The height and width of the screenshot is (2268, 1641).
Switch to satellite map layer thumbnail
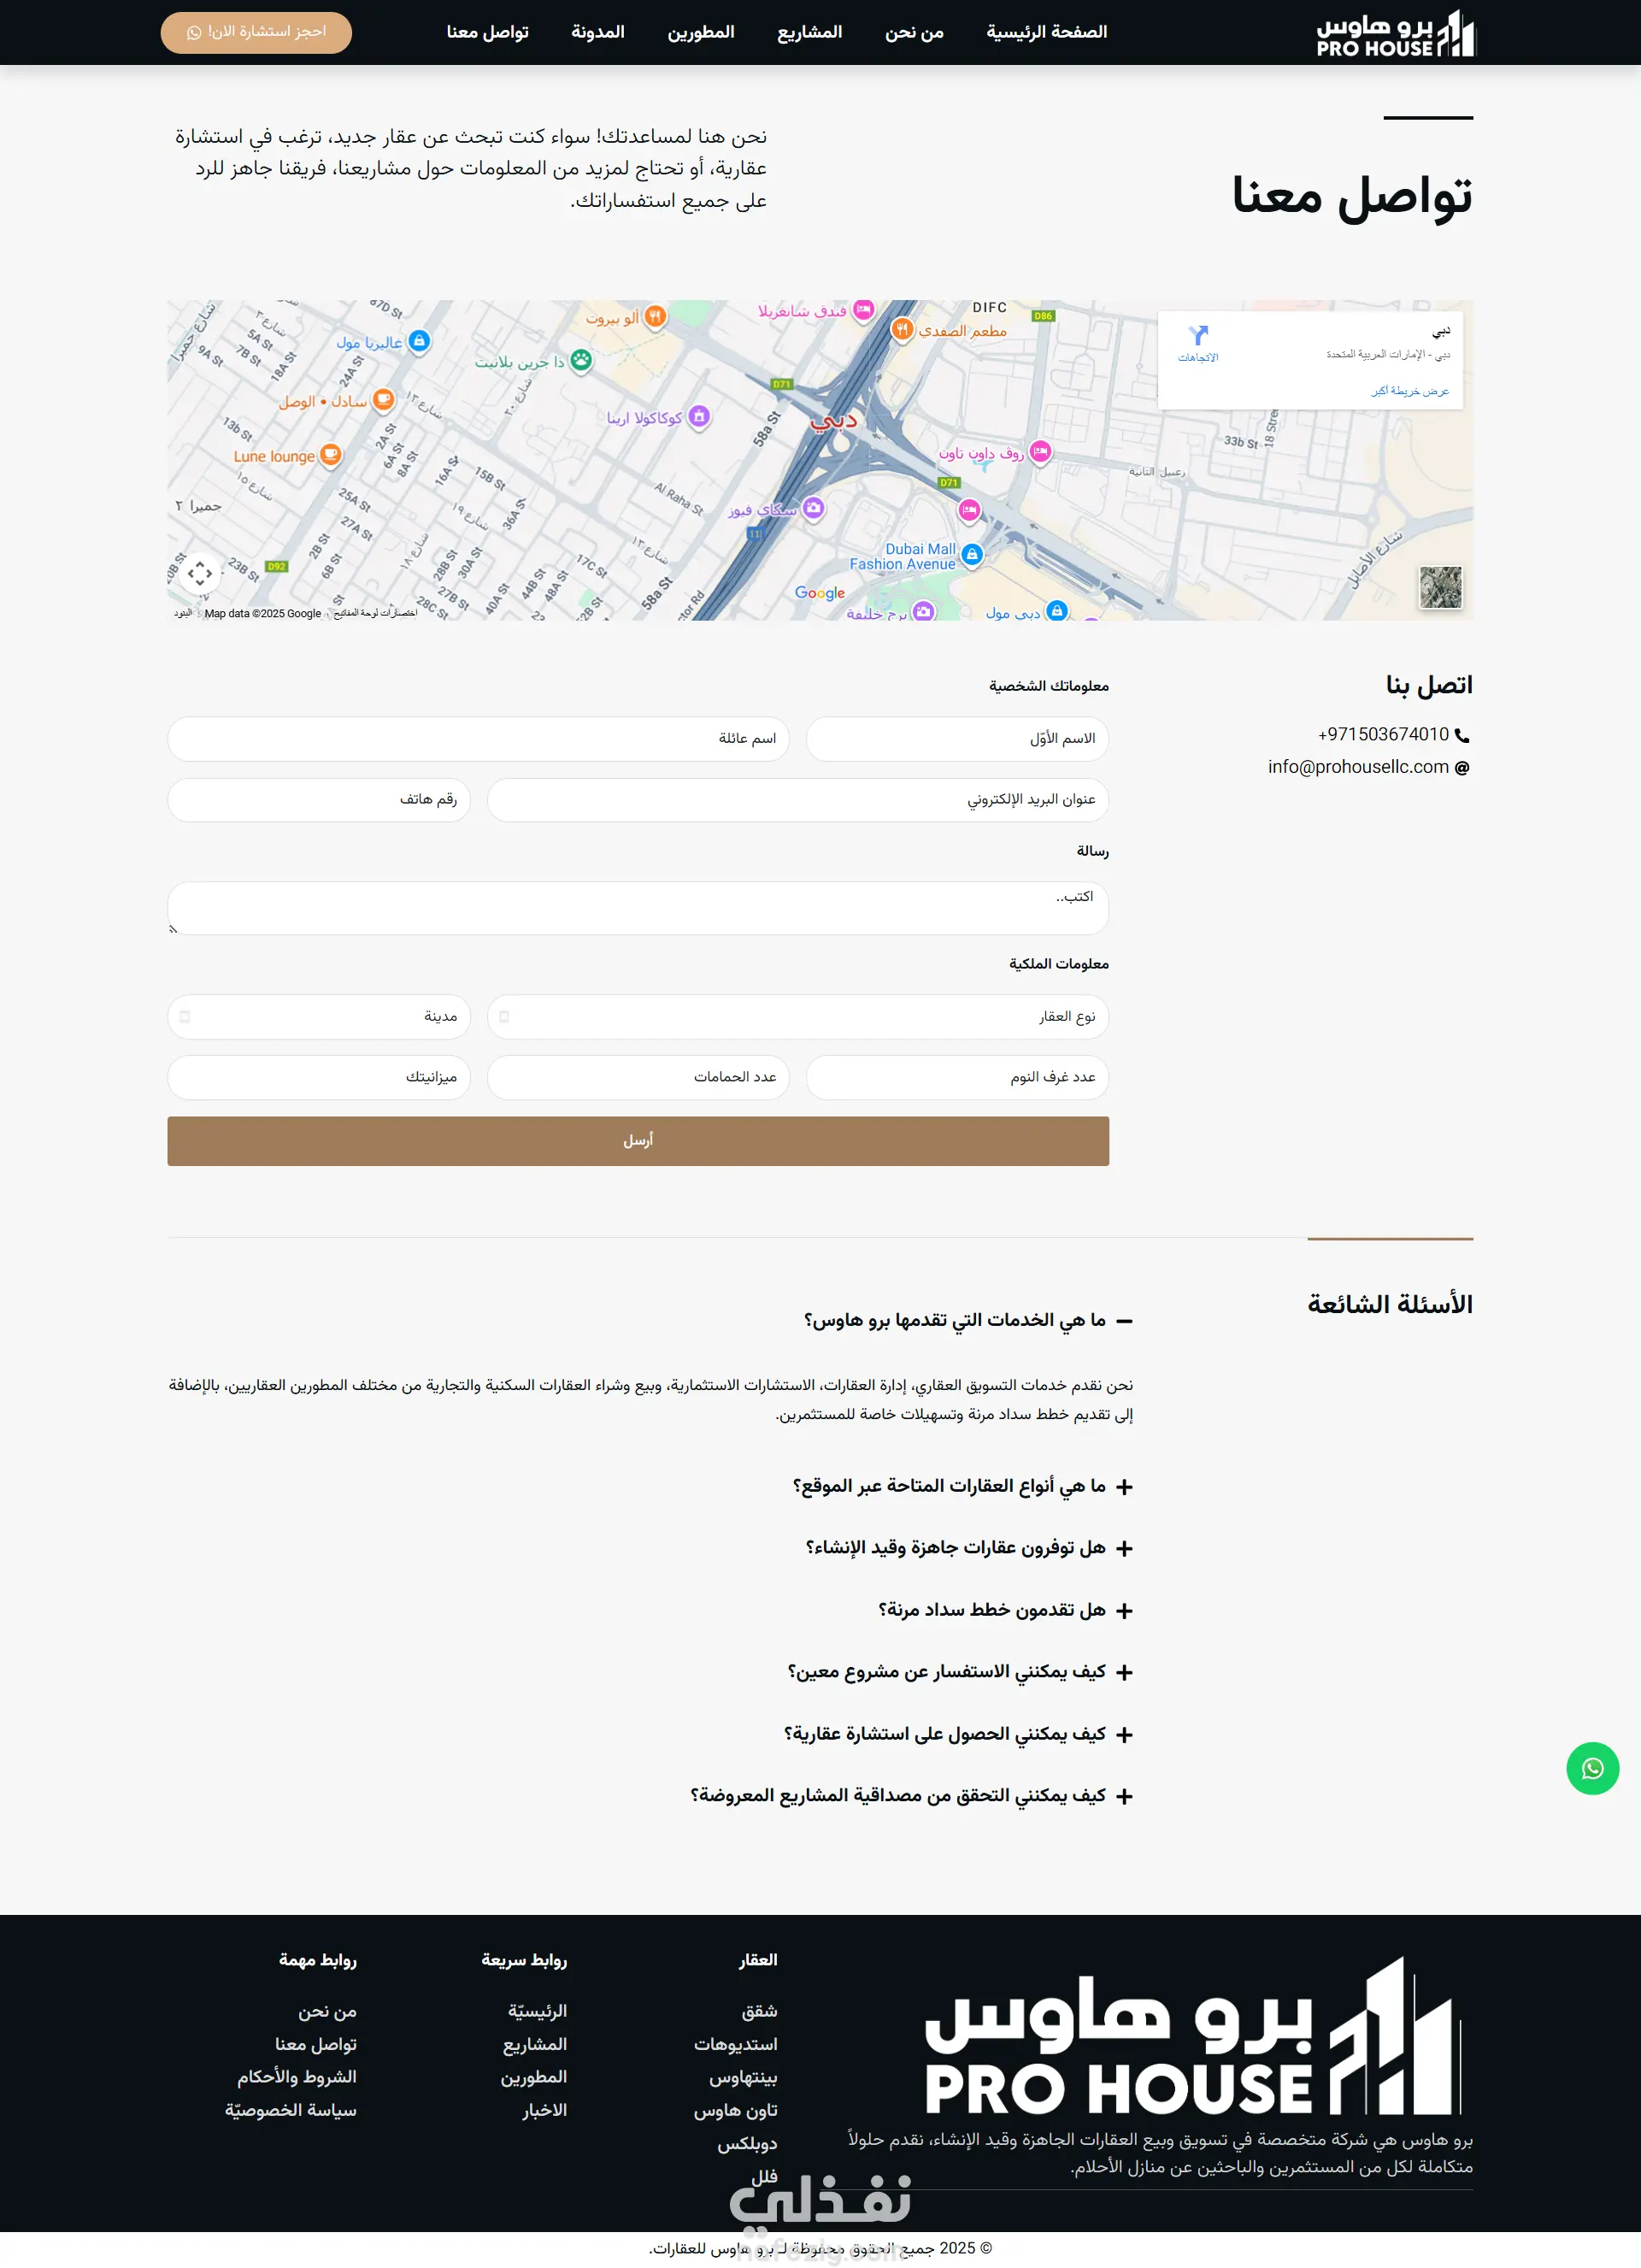pyautogui.click(x=1440, y=587)
